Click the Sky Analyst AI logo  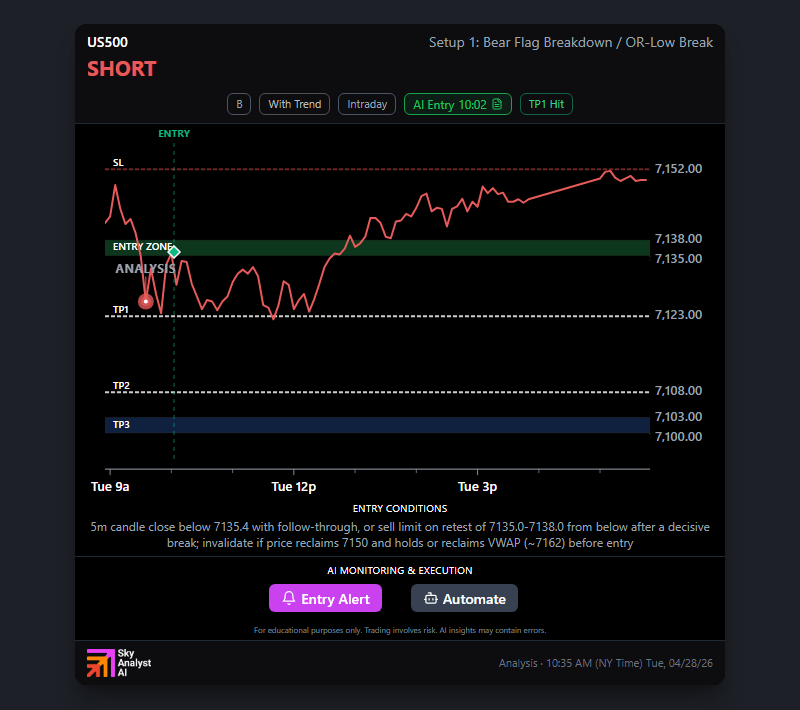(119, 663)
